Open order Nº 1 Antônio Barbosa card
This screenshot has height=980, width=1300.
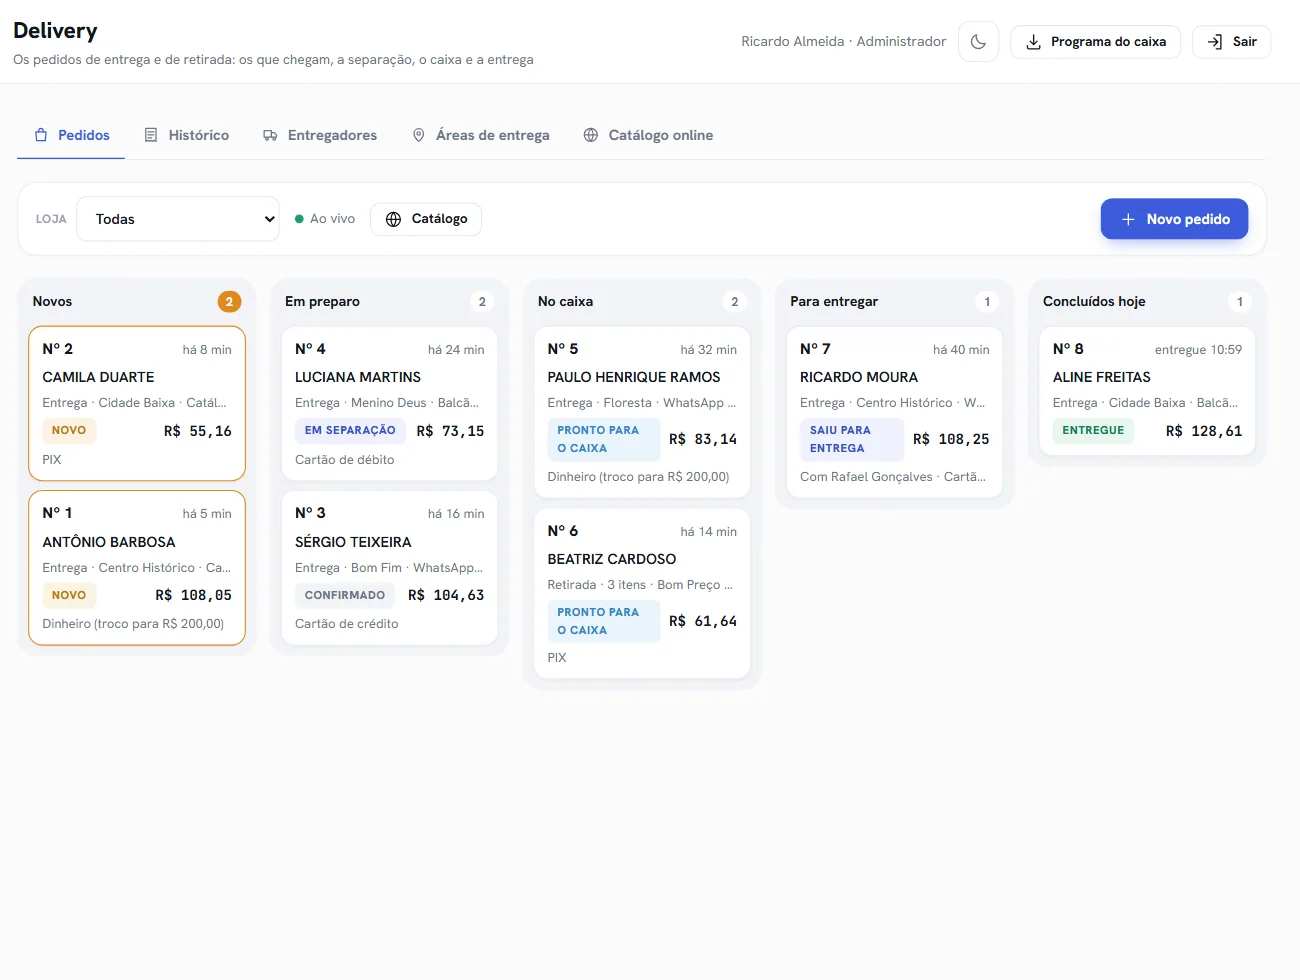[137, 568]
